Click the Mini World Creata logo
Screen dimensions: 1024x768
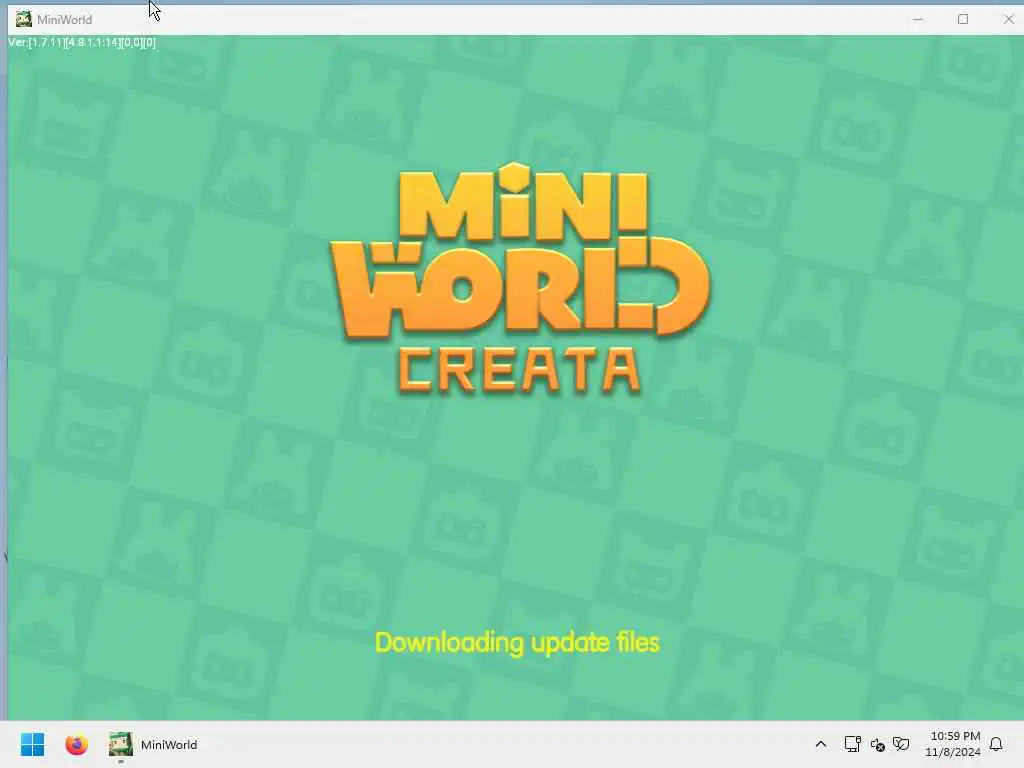click(520, 279)
